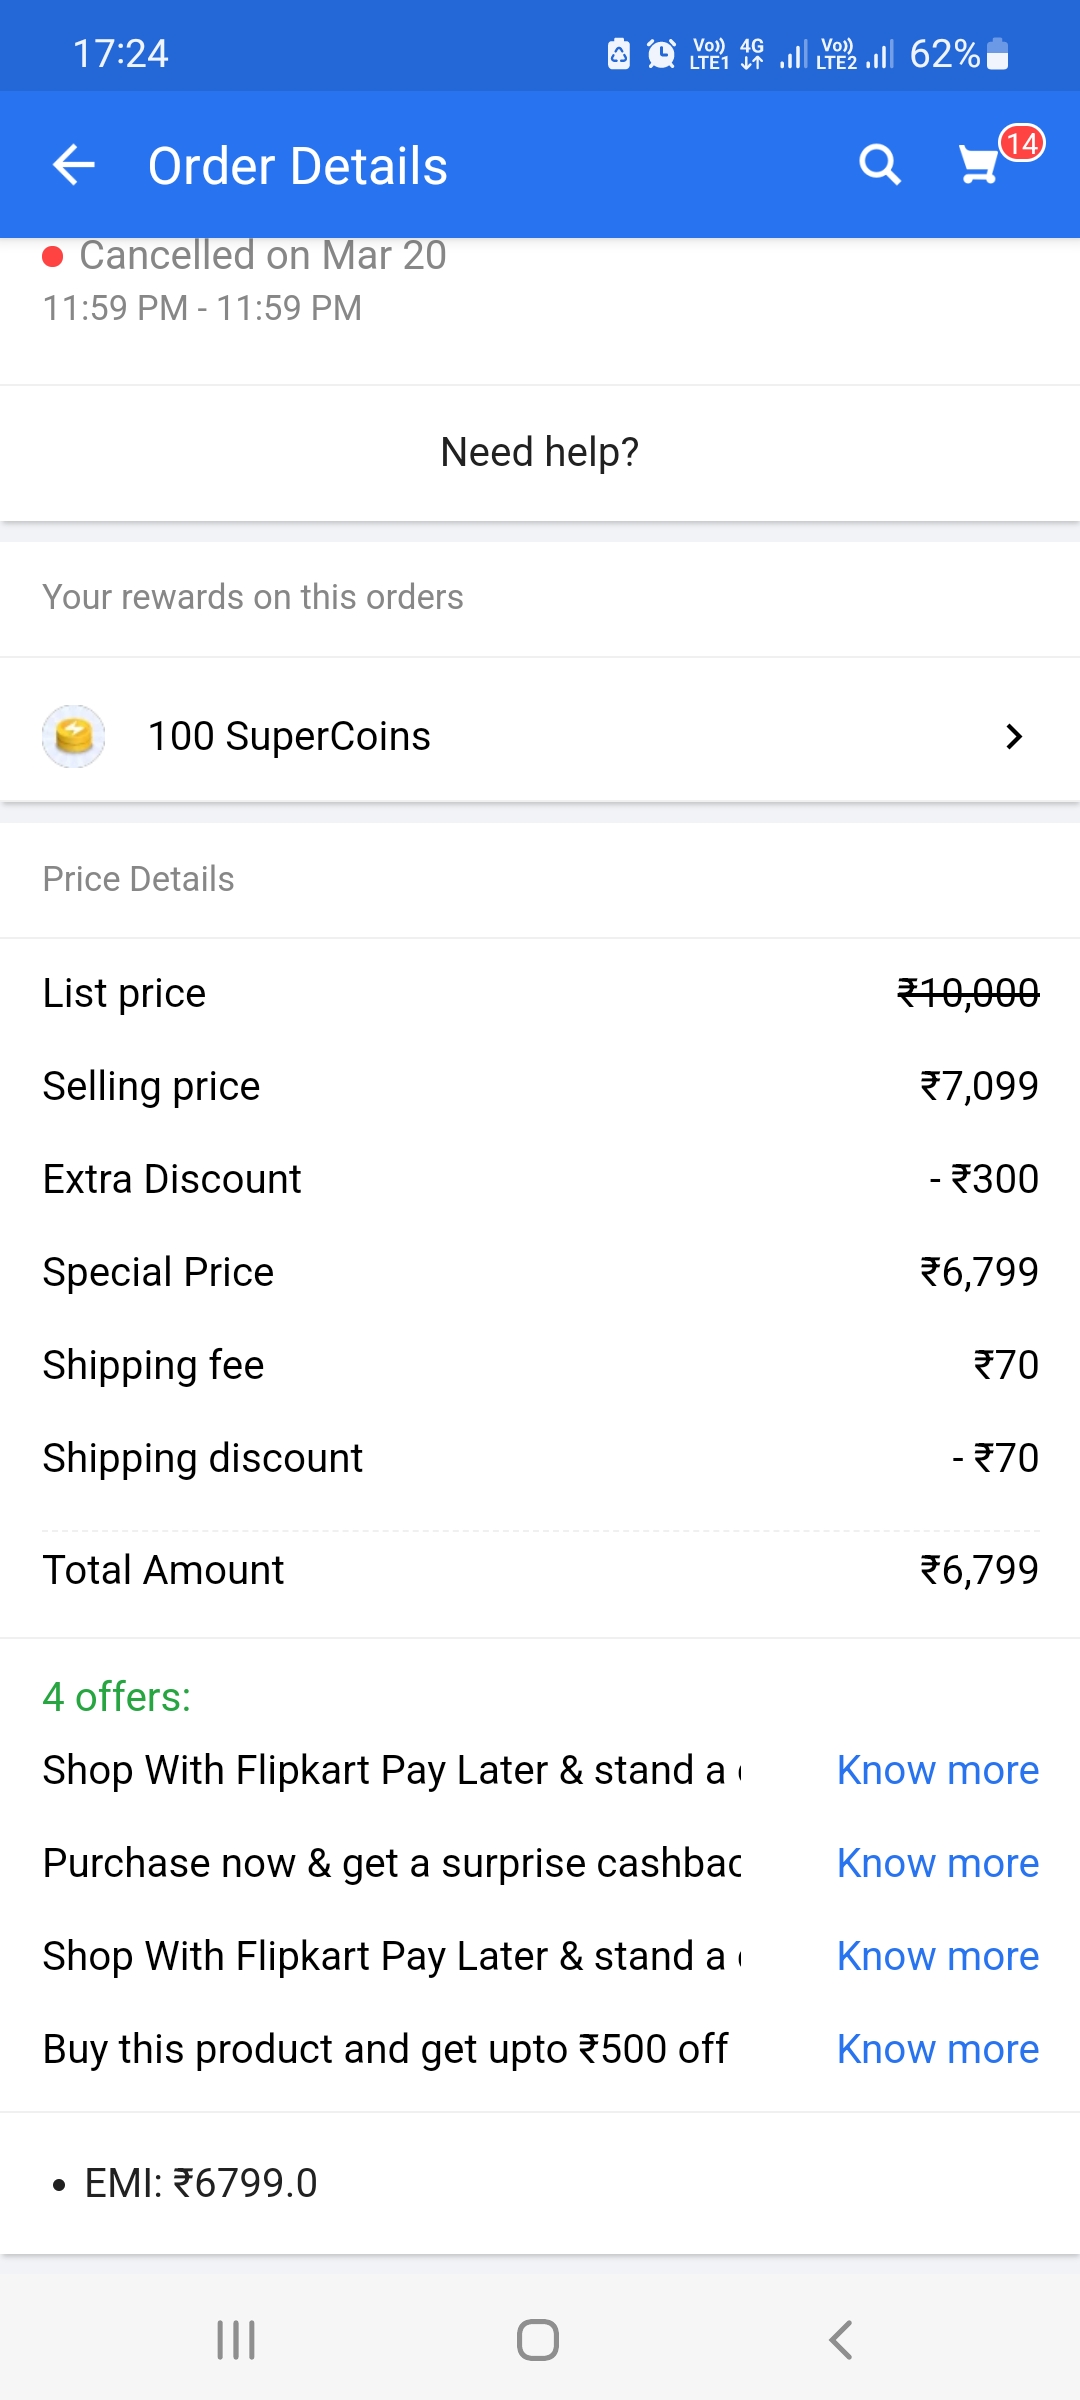Tap the battery indicator in status bar
The image size is (1080, 2400).
[x=997, y=54]
